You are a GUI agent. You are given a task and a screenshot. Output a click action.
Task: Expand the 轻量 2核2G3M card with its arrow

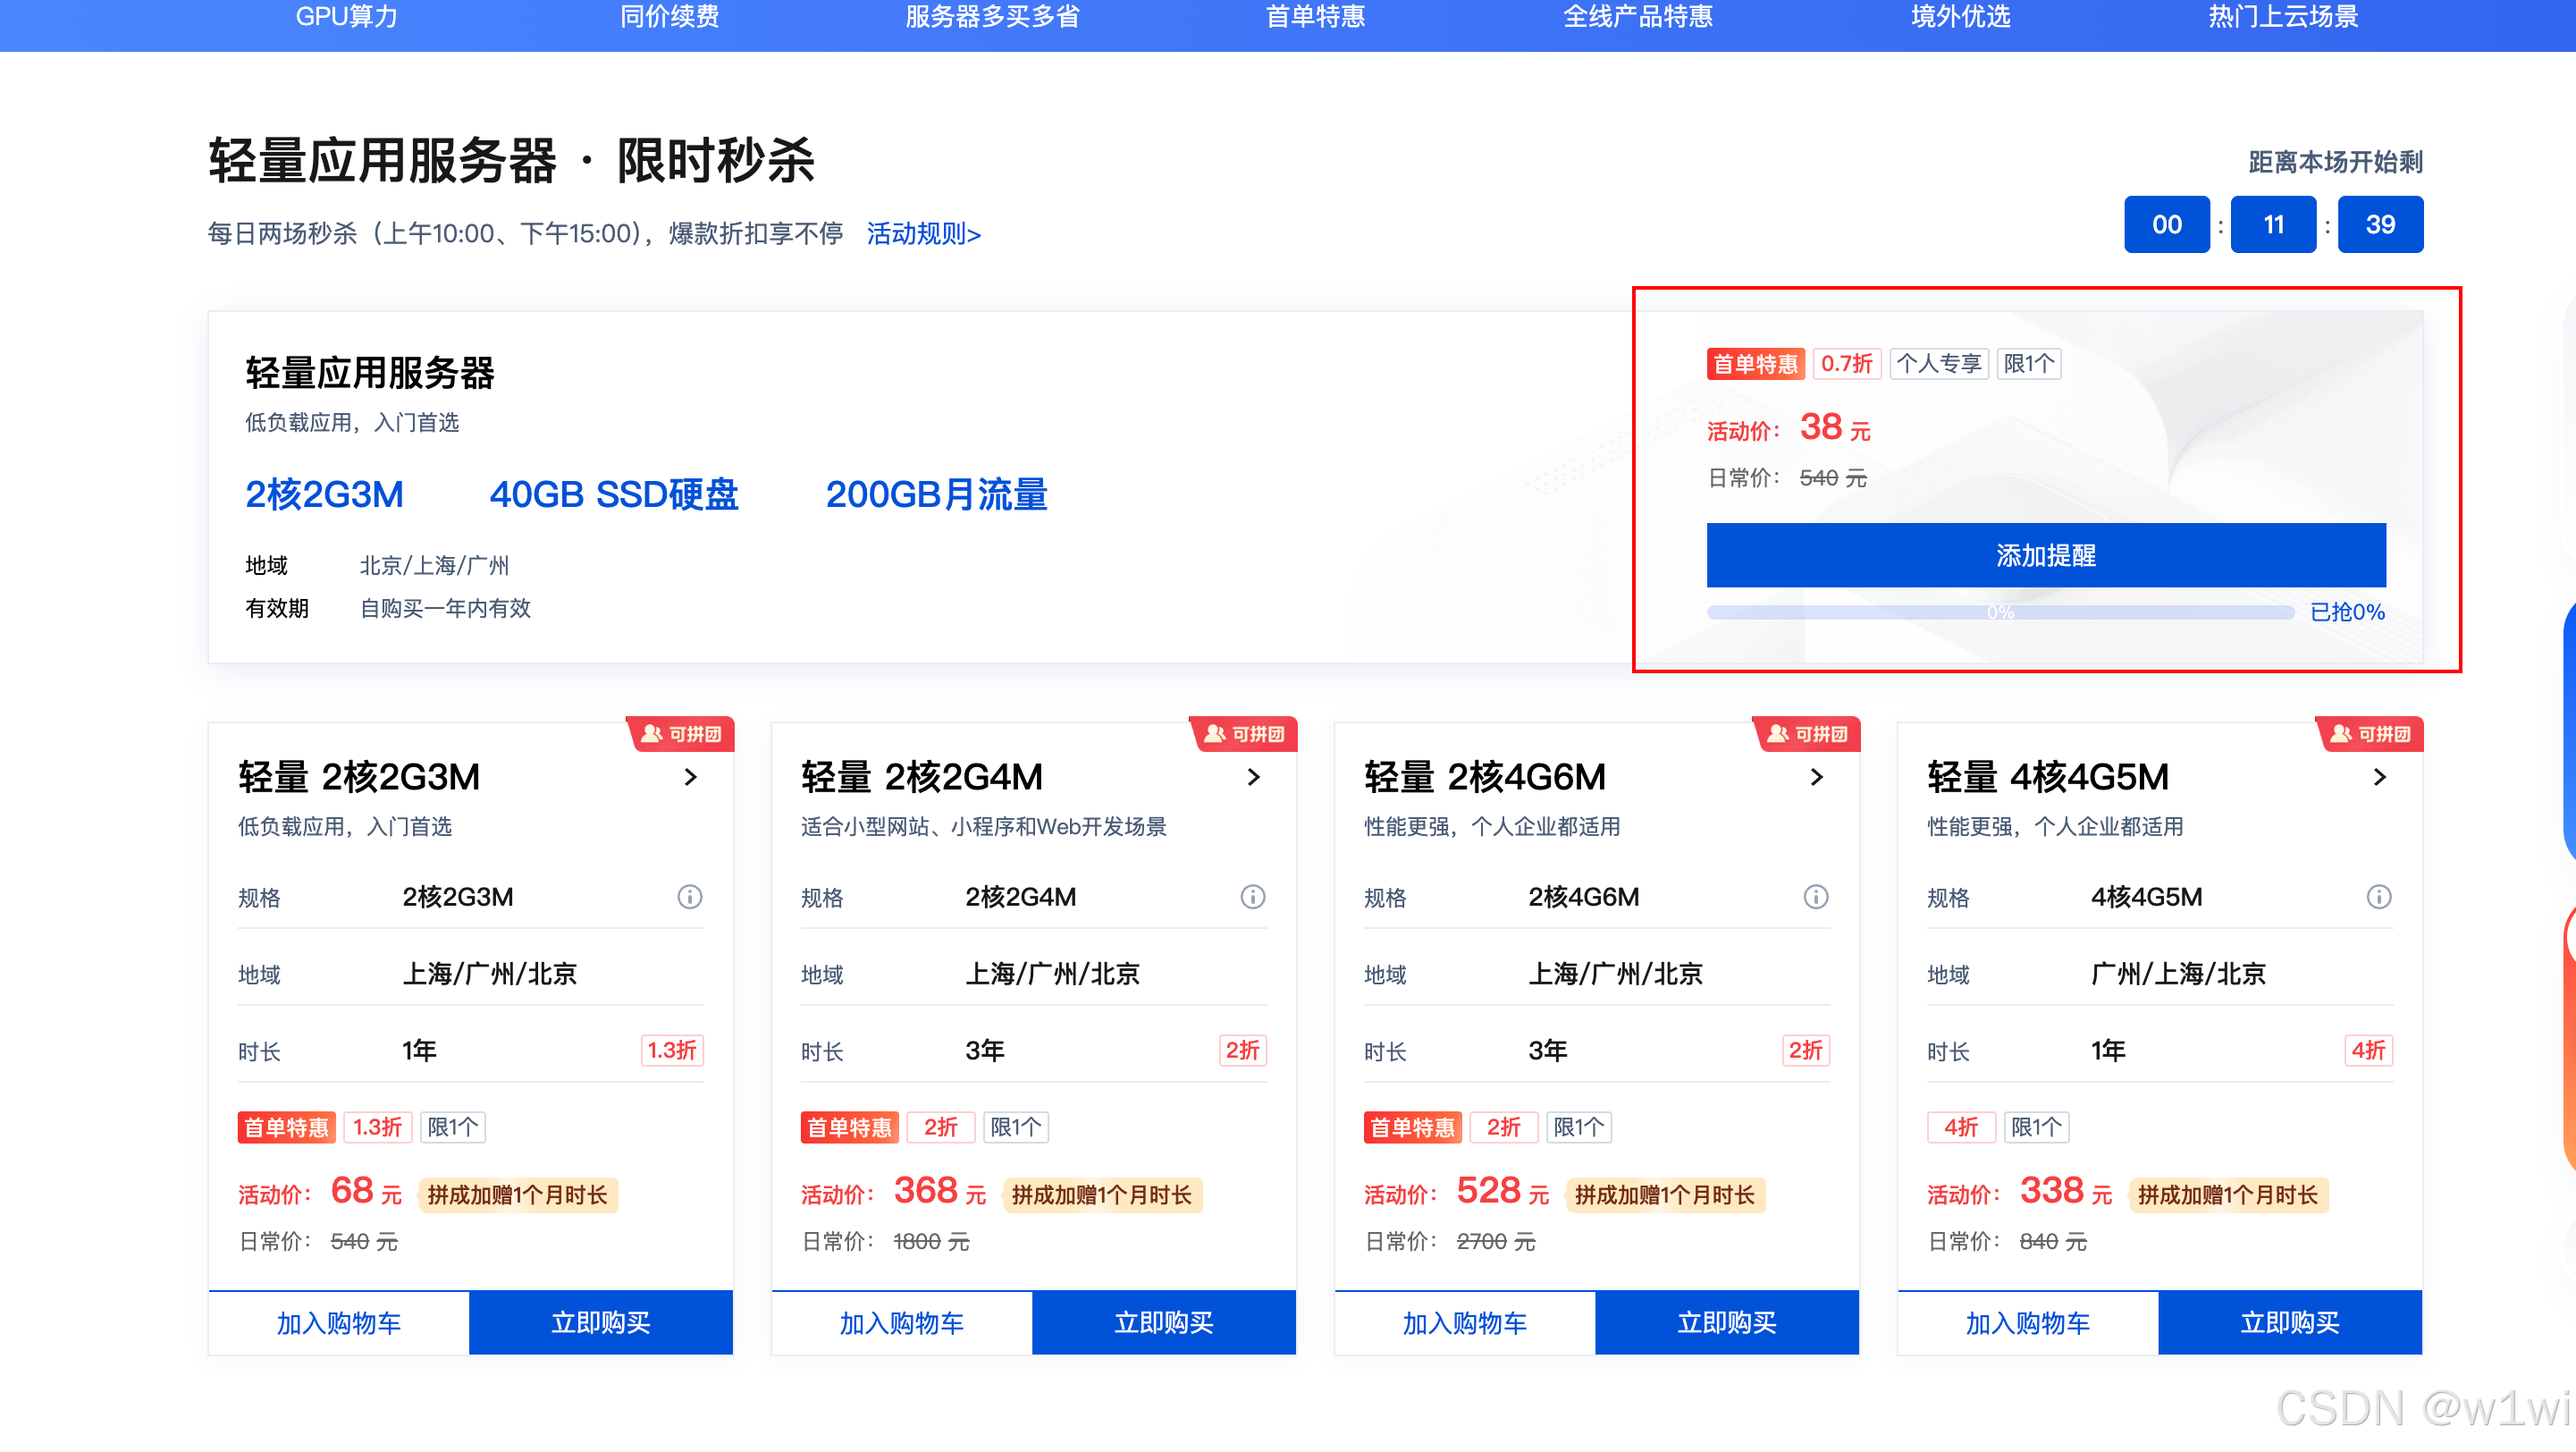coord(691,778)
